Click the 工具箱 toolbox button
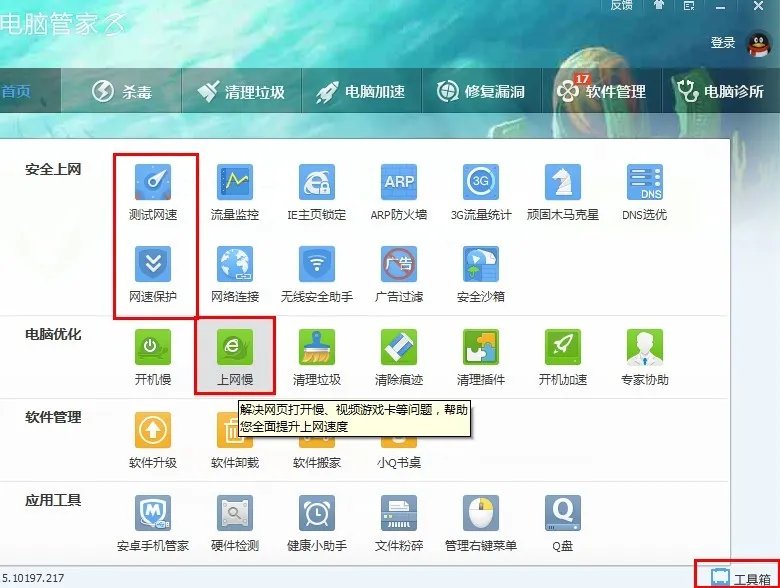Viewport: 780px width, 588px height. click(741, 579)
